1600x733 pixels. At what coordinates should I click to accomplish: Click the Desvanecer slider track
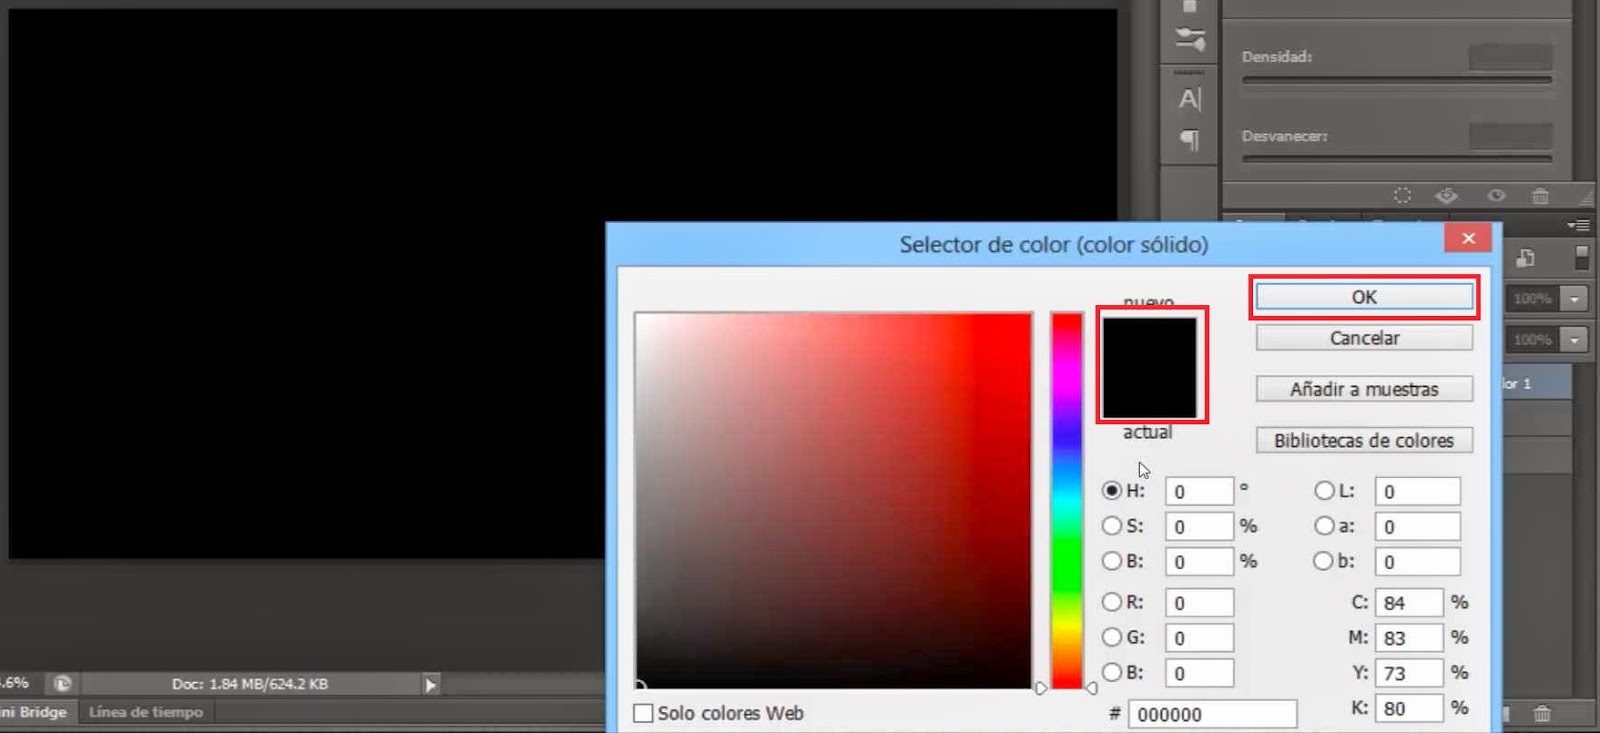[1397, 158]
